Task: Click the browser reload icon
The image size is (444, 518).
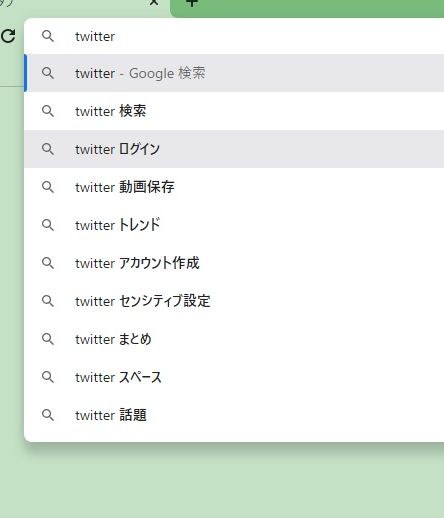Action: coord(8,36)
